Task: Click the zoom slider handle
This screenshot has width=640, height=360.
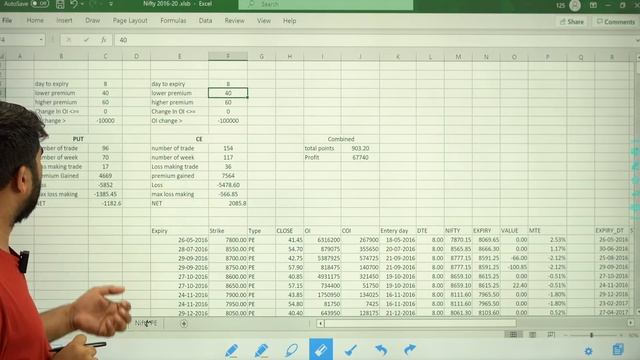Action: click(x=591, y=335)
